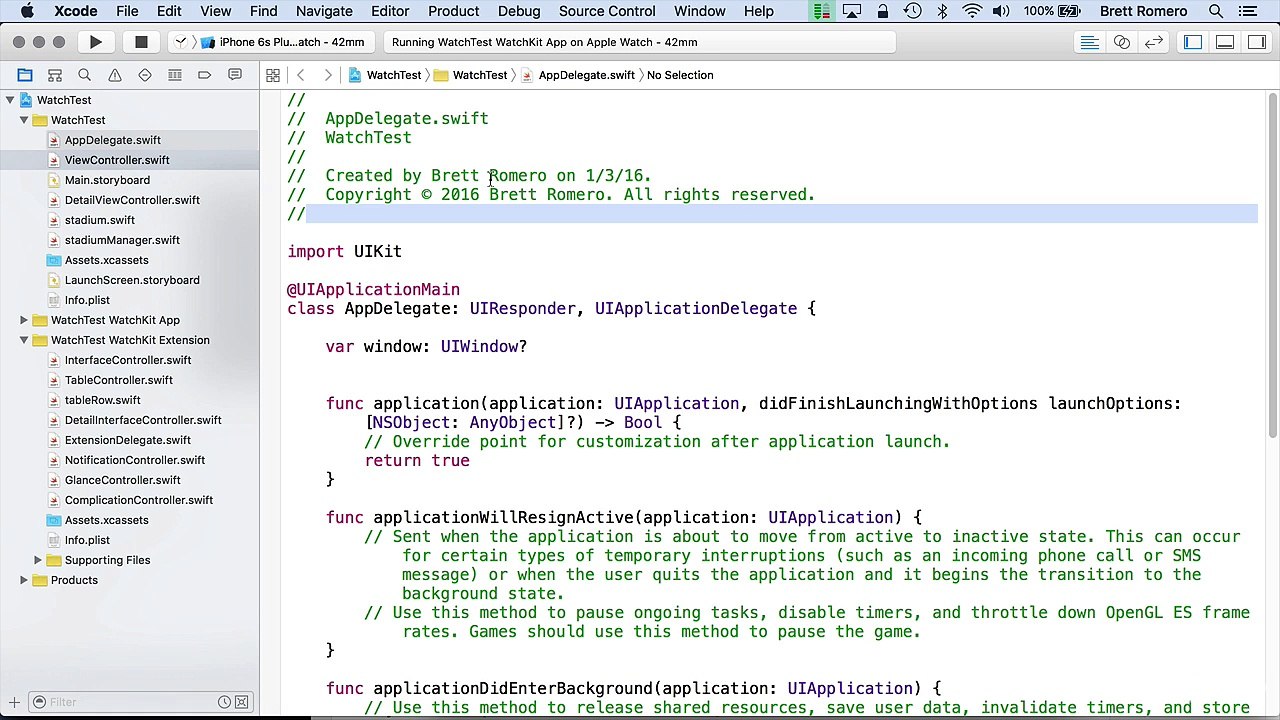This screenshot has height=720, width=1280.
Task: Open the File menu
Action: [127, 11]
